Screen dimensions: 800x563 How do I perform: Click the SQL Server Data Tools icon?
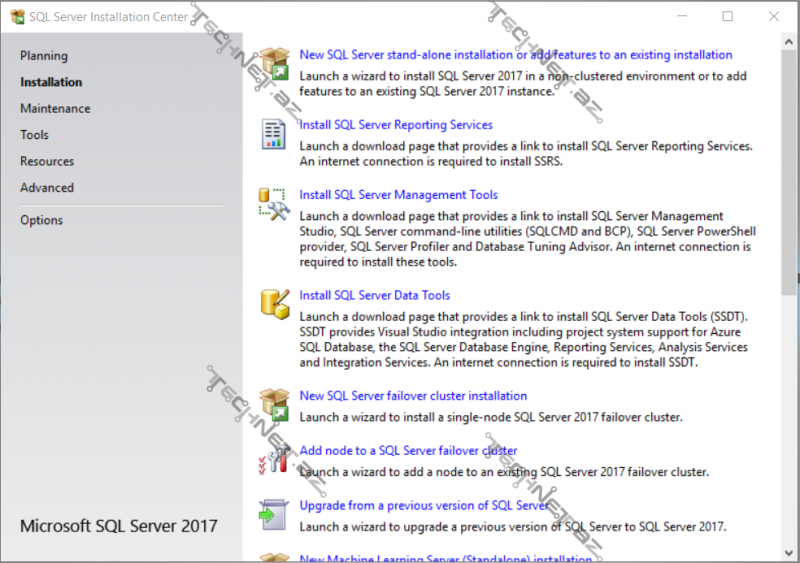point(273,304)
